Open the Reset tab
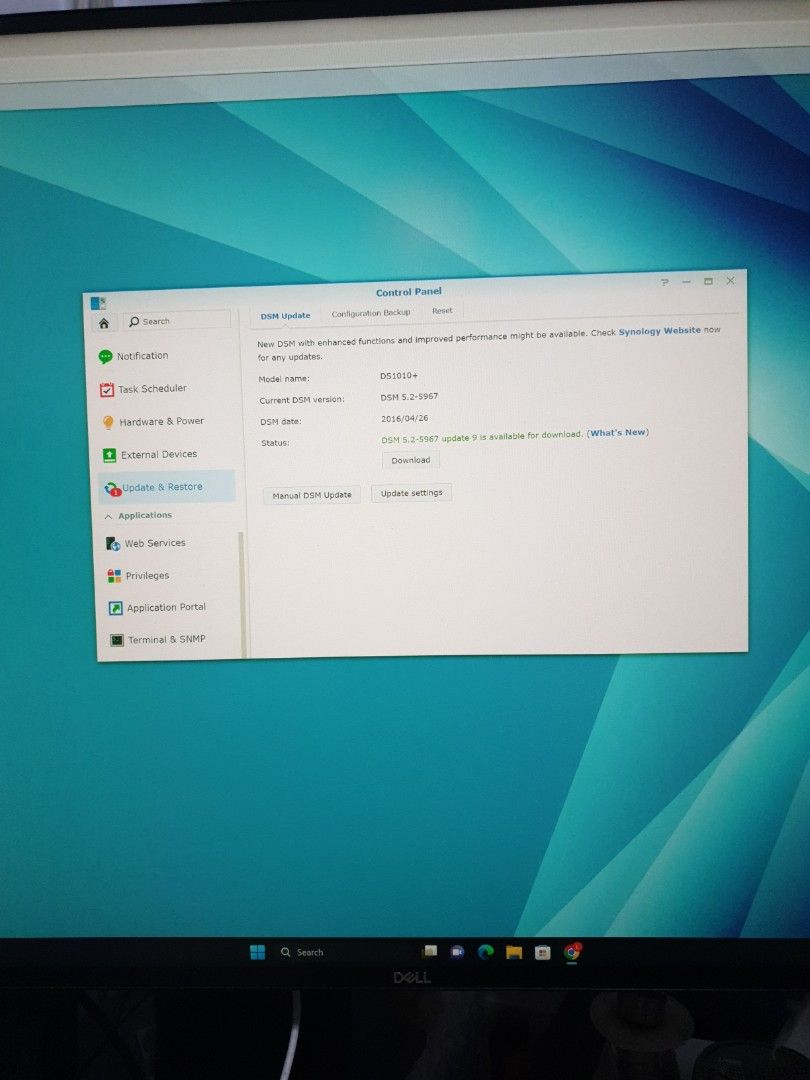This screenshot has height=1080, width=810. pos(442,311)
